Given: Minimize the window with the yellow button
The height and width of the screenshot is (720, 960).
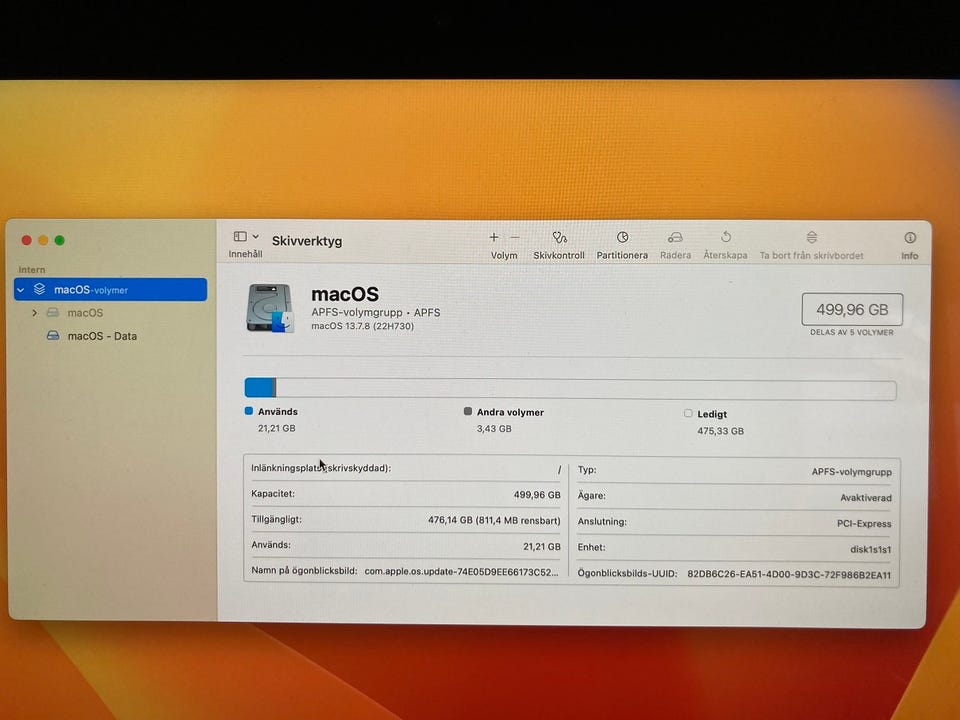Looking at the screenshot, I should click(x=43, y=240).
